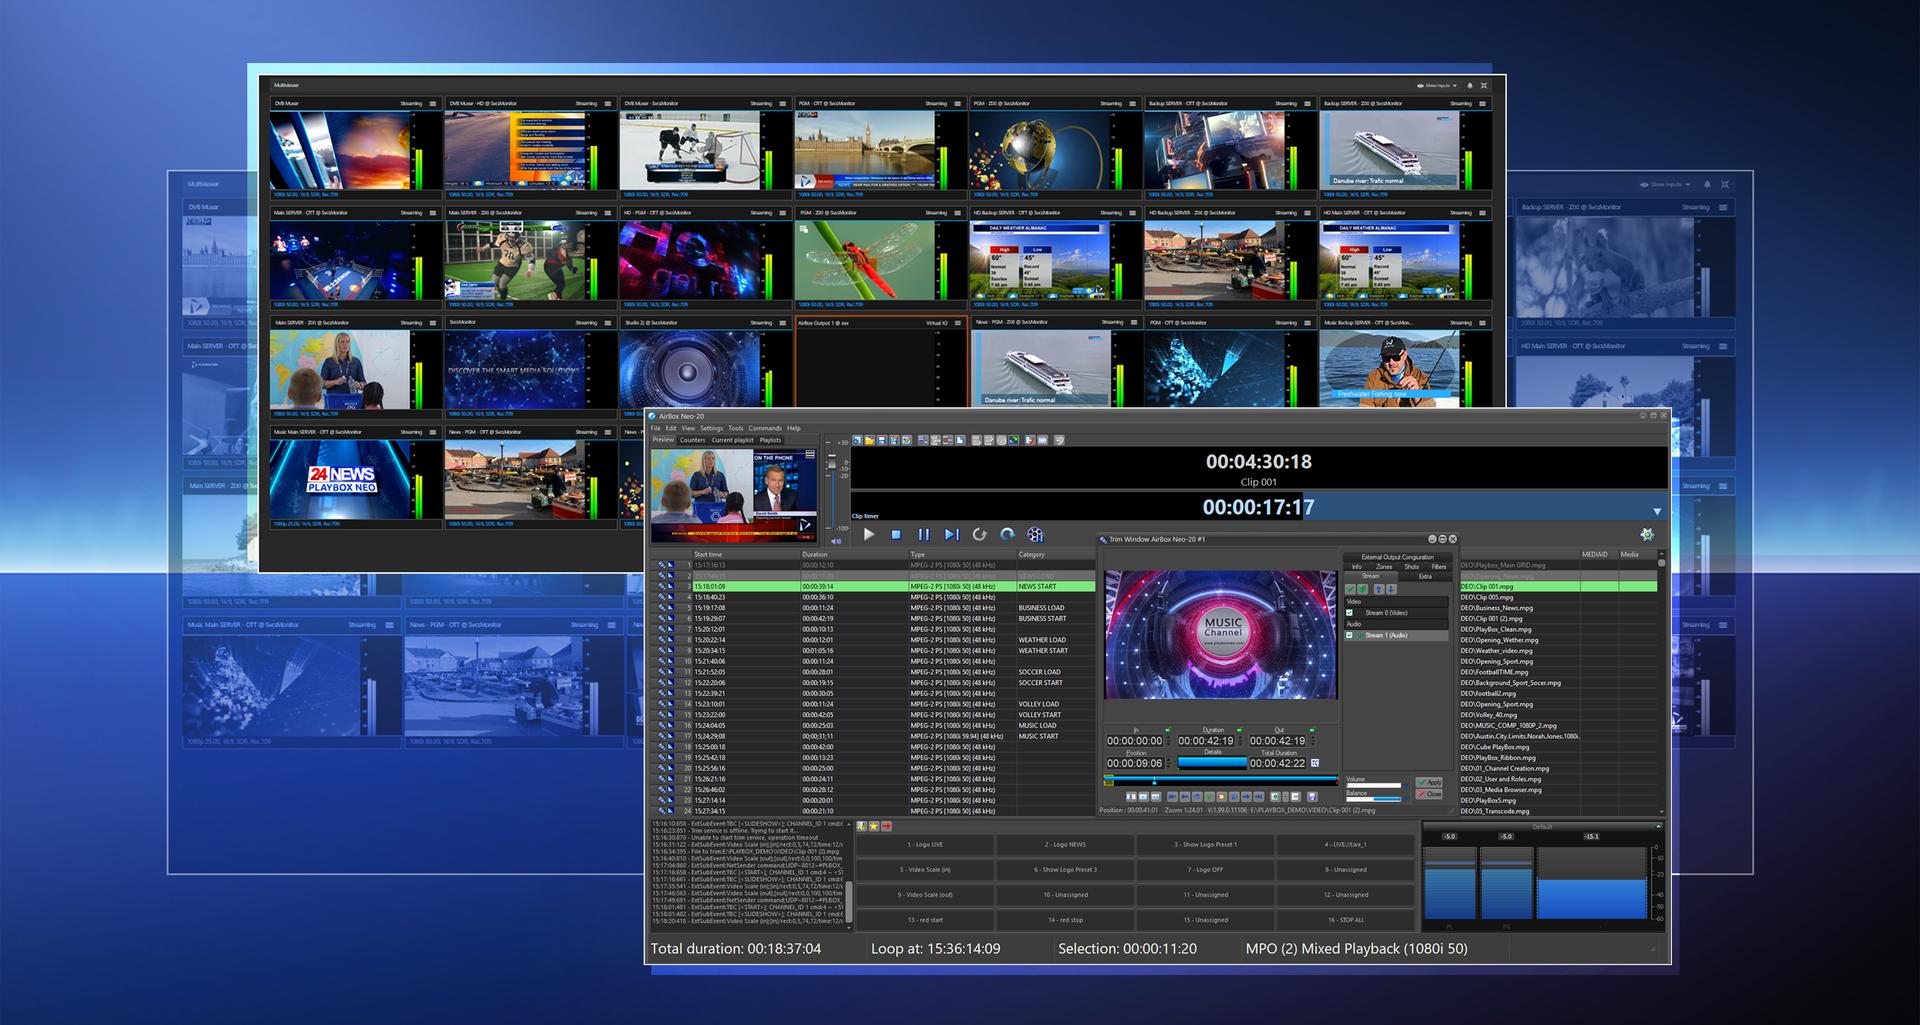Click the Save playlist icon in the toolbar
This screenshot has width=1920, height=1025.
(883, 440)
